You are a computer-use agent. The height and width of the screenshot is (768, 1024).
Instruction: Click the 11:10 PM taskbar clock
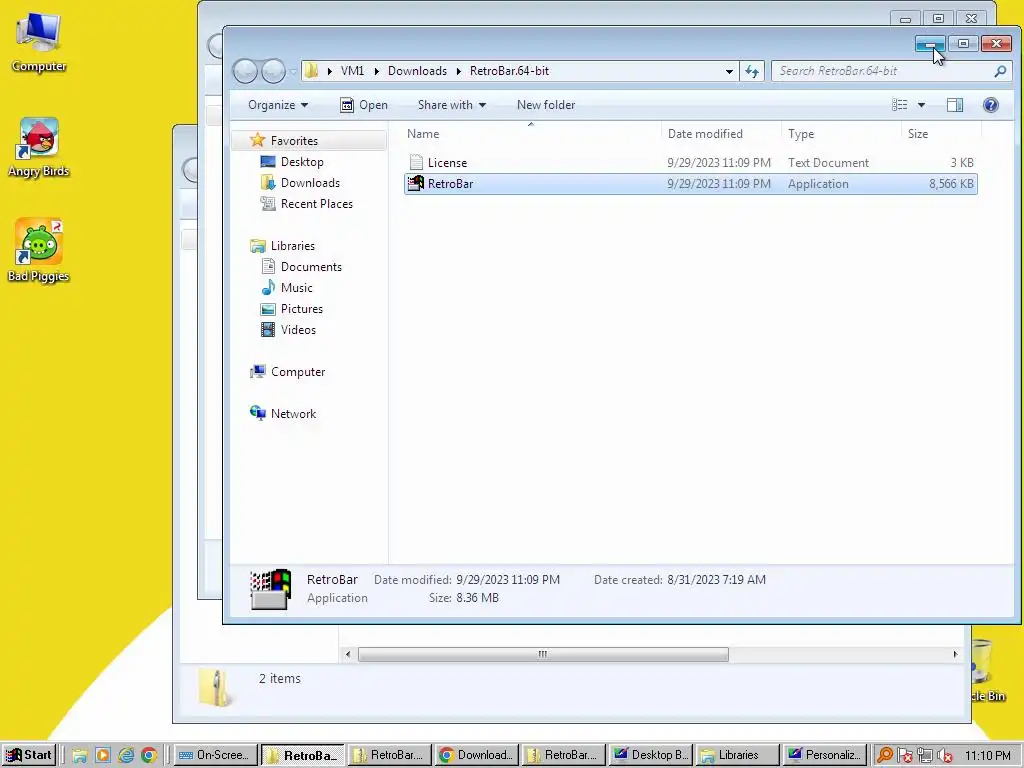pos(987,756)
